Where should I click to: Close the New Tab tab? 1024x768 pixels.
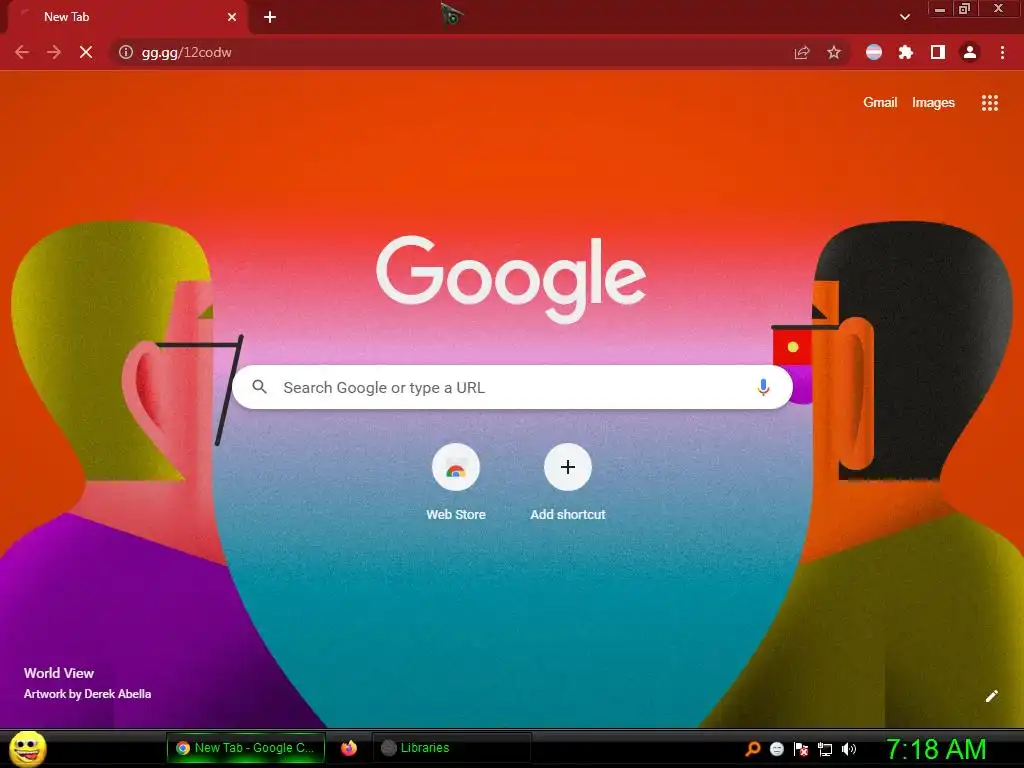coord(232,17)
